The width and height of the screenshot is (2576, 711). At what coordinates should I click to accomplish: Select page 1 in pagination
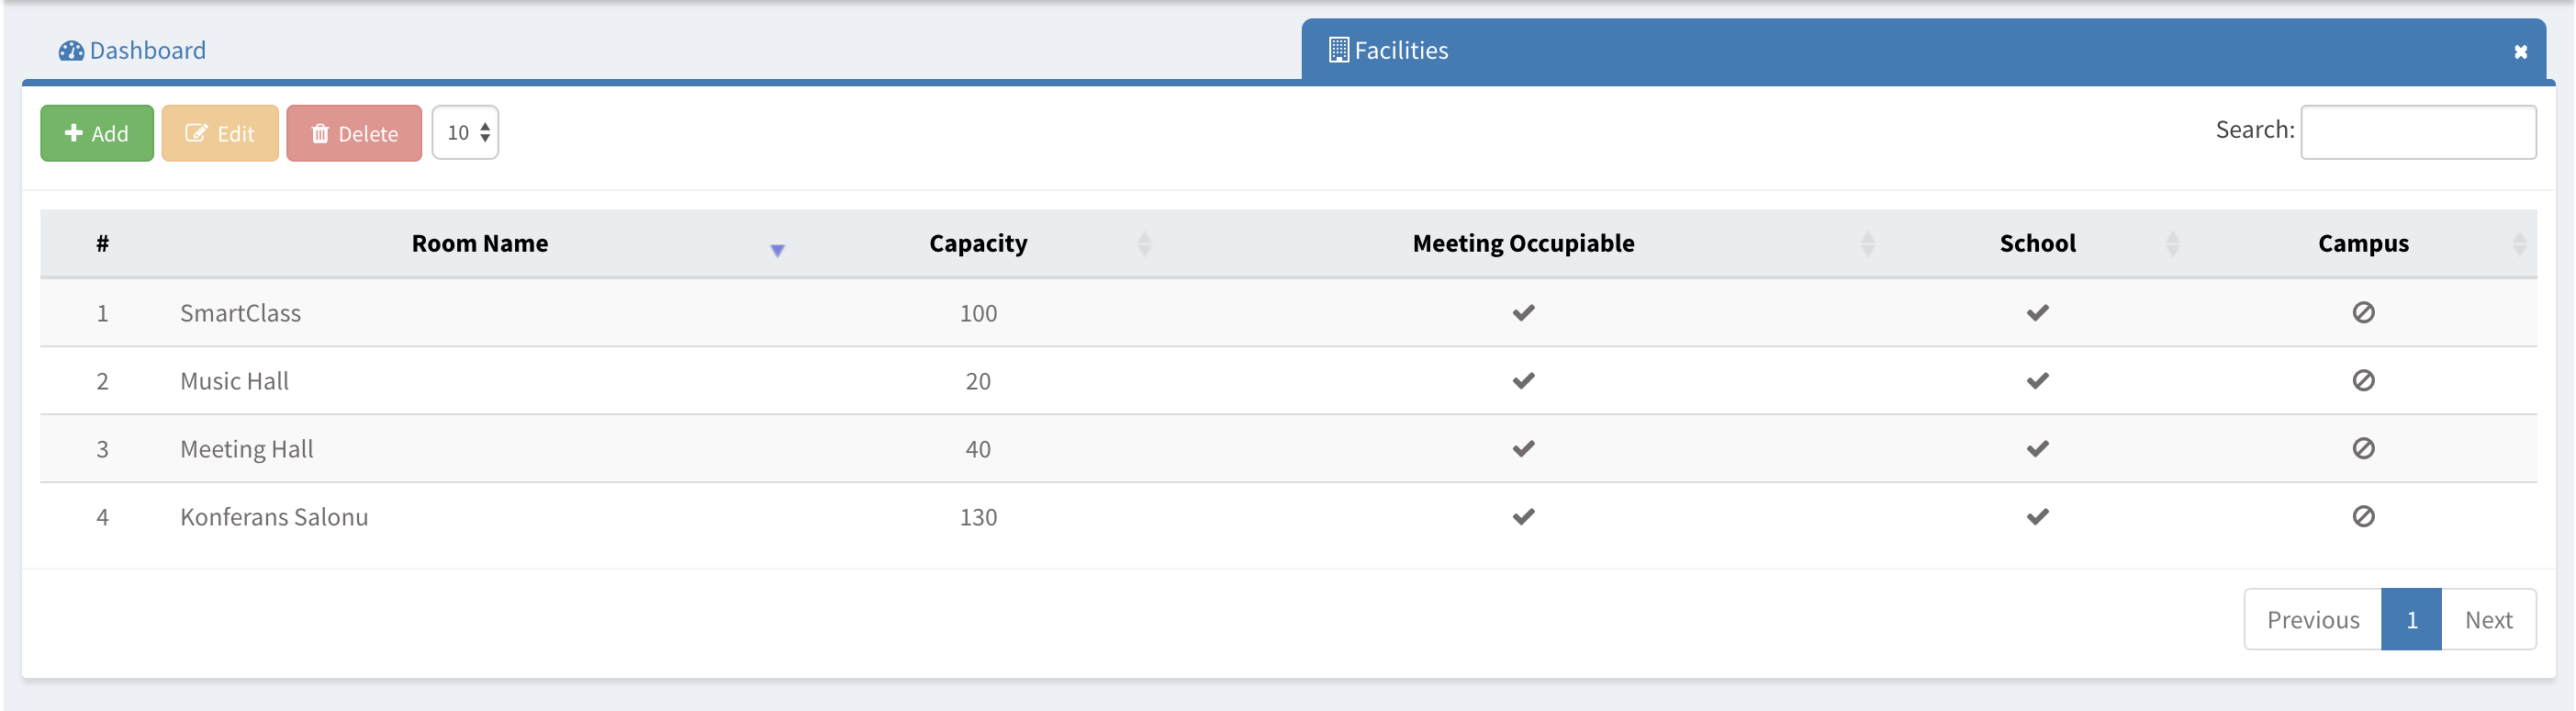(2411, 620)
